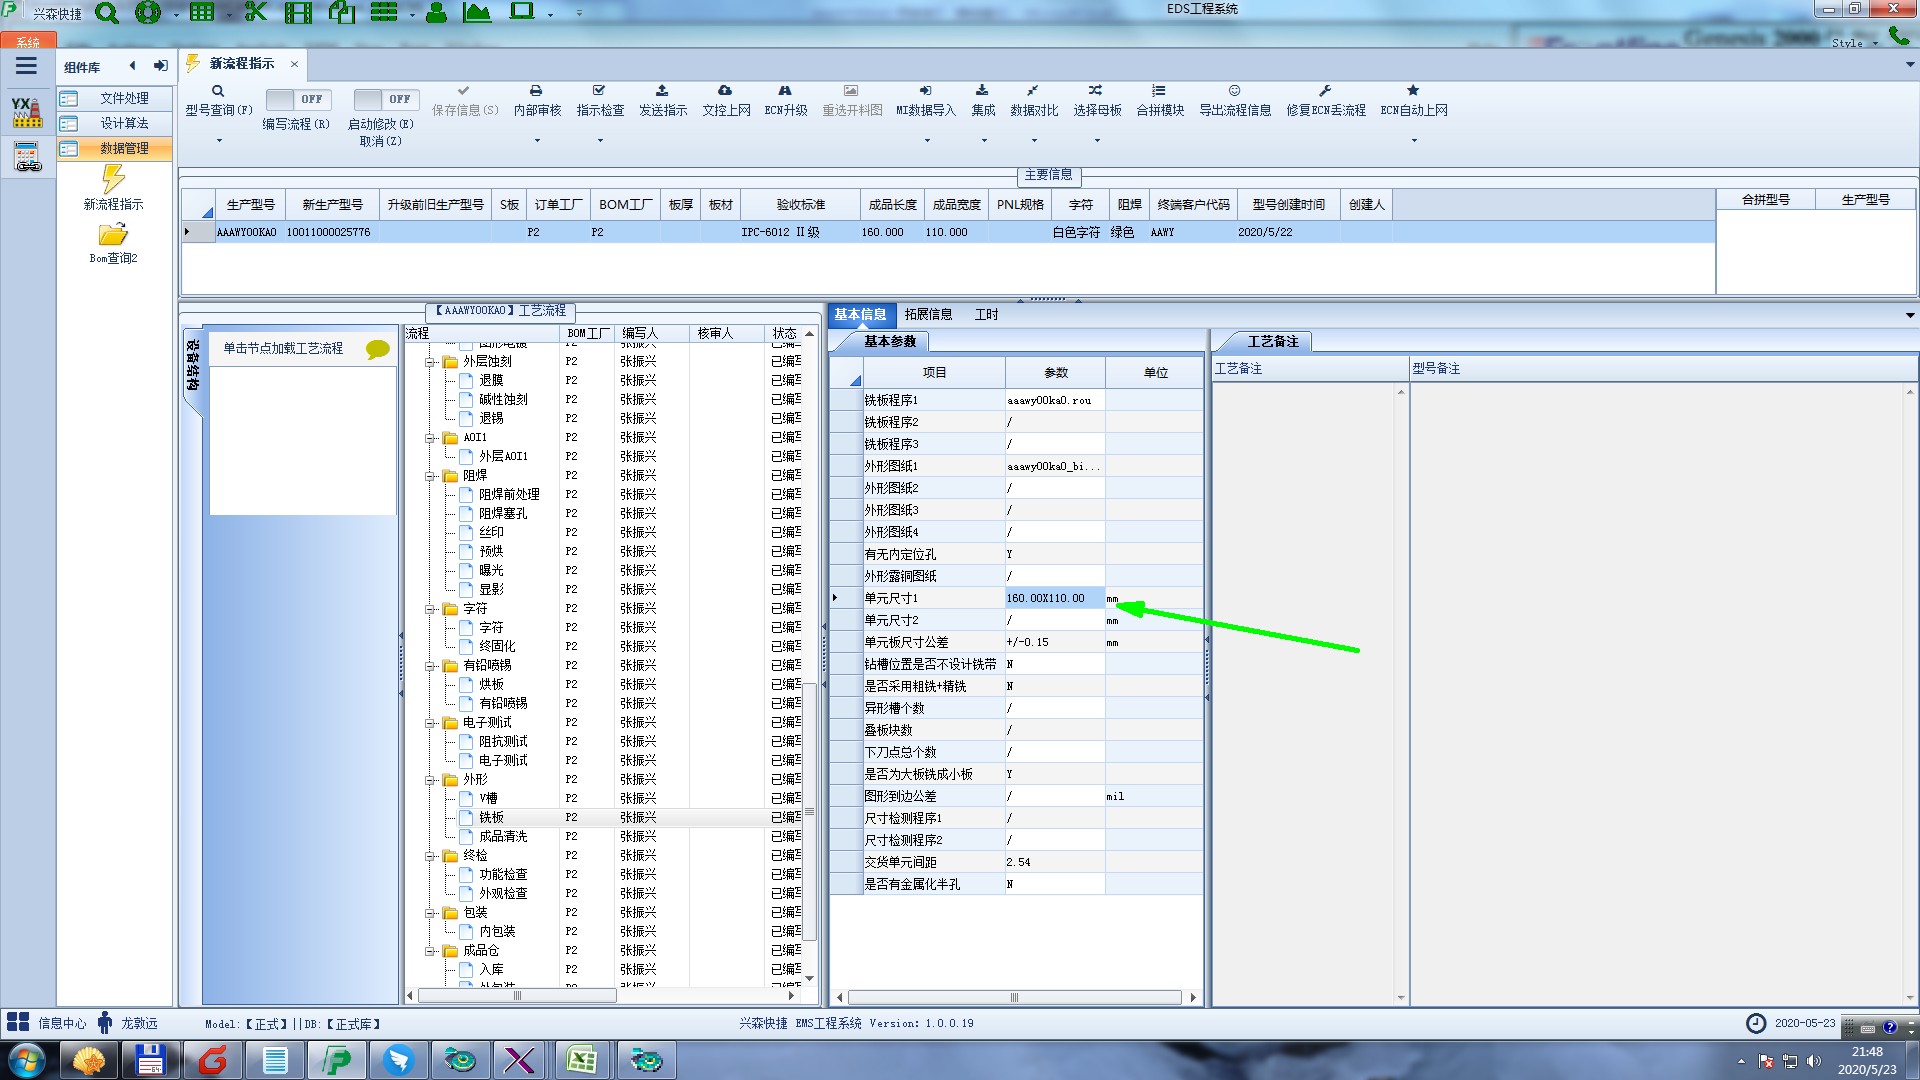Open dropdown arrow under 型号查询
The width and height of the screenshot is (1920, 1080).
pos(218,140)
